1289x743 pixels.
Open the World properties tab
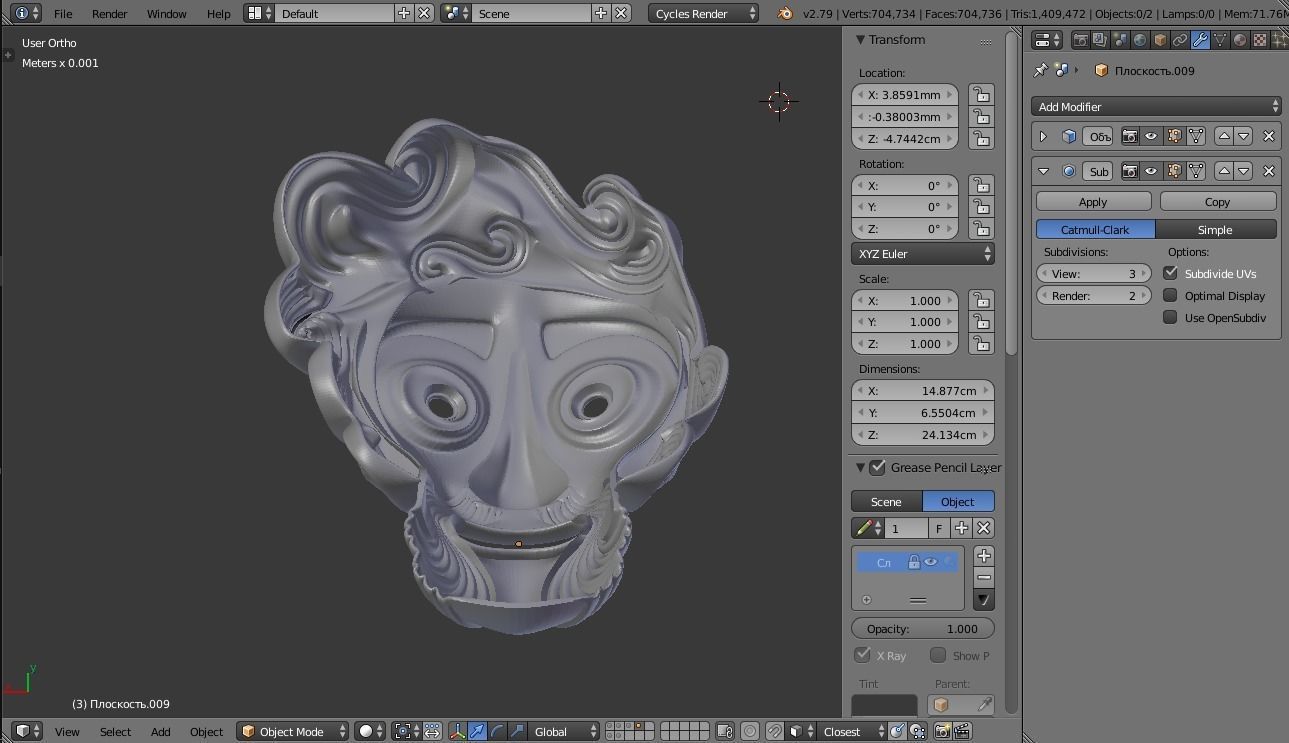coord(1140,40)
